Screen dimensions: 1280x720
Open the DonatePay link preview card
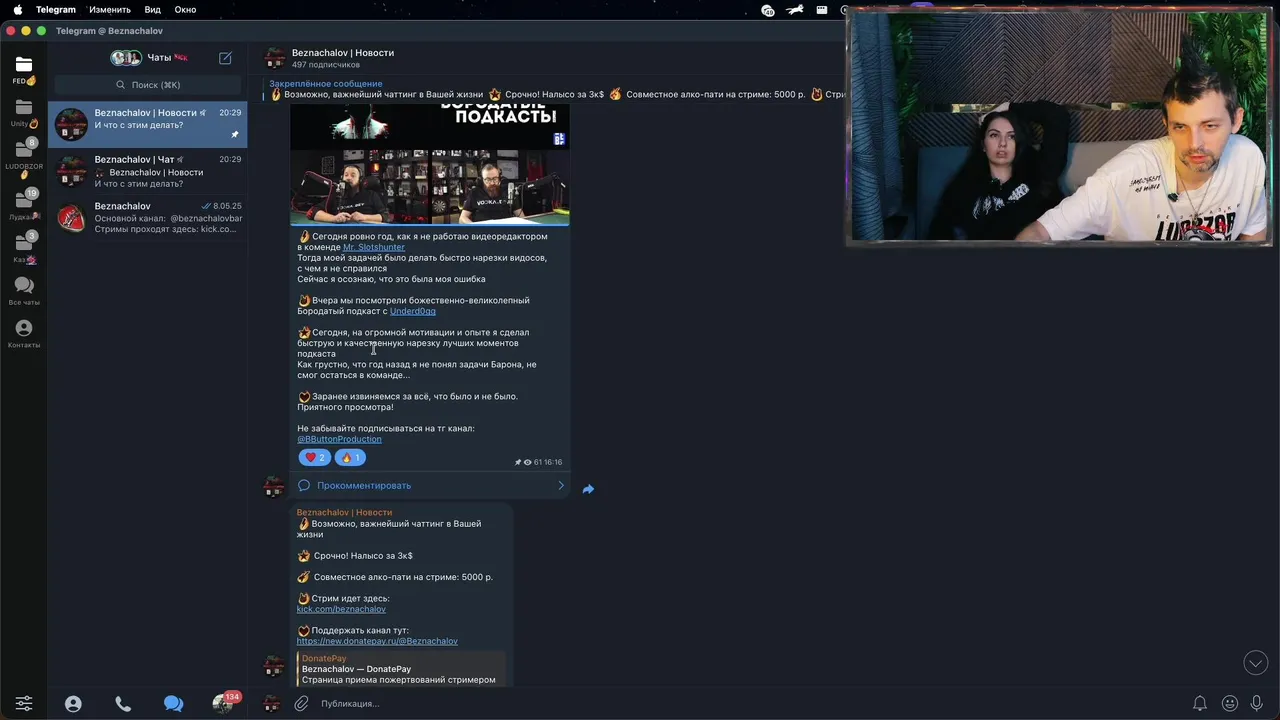click(401, 669)
